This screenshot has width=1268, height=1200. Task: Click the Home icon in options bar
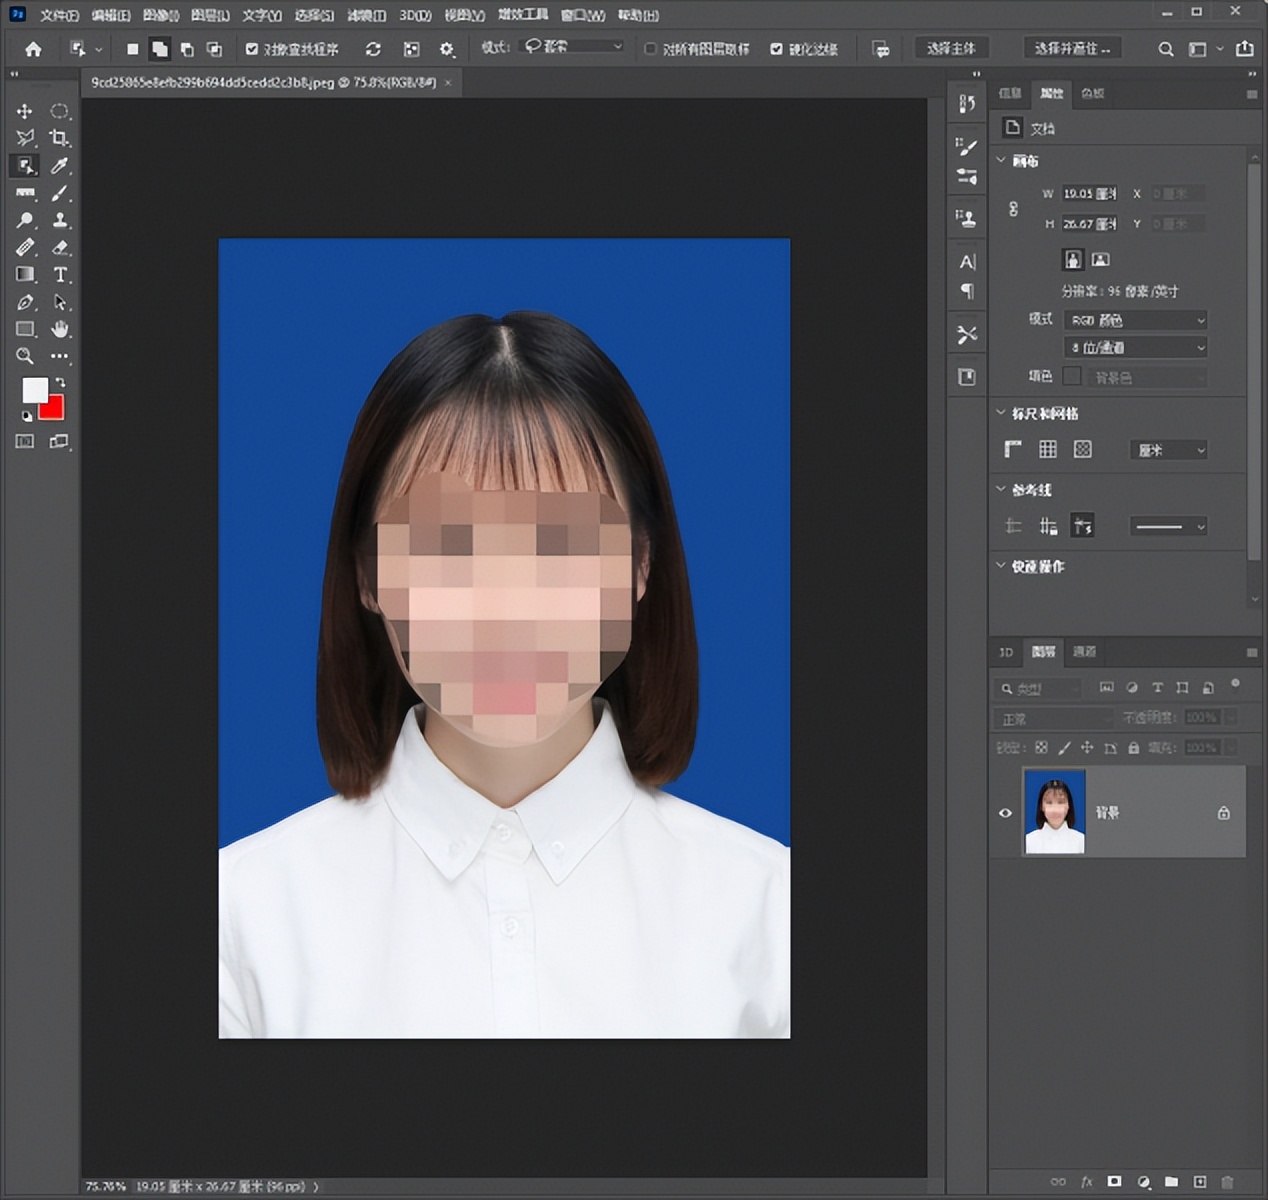tap(33, 49)
